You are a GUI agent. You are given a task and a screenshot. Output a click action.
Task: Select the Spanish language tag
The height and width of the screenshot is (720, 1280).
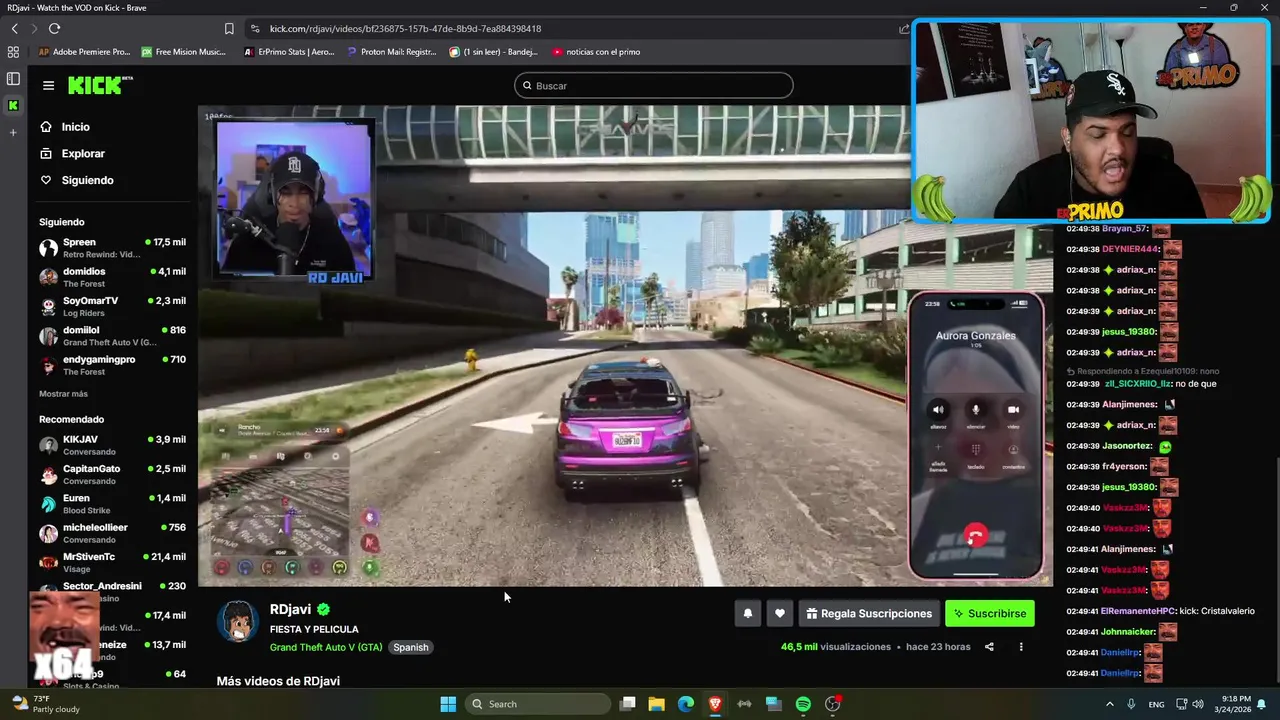click(410, 647)
